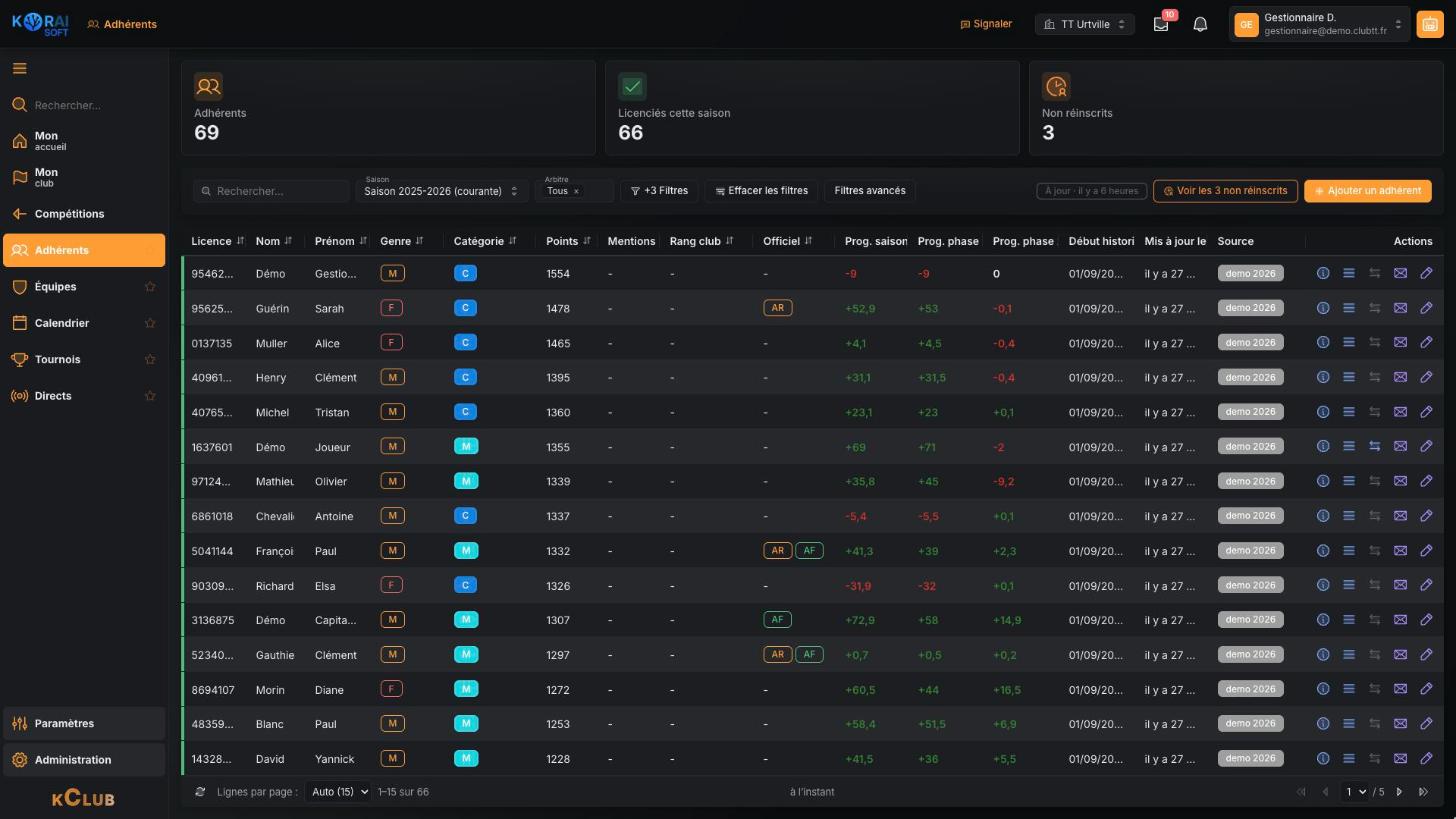Toggle favorite star for Directs
The height and width of the screenshot is (819, 1456).
tap(150, 396)
